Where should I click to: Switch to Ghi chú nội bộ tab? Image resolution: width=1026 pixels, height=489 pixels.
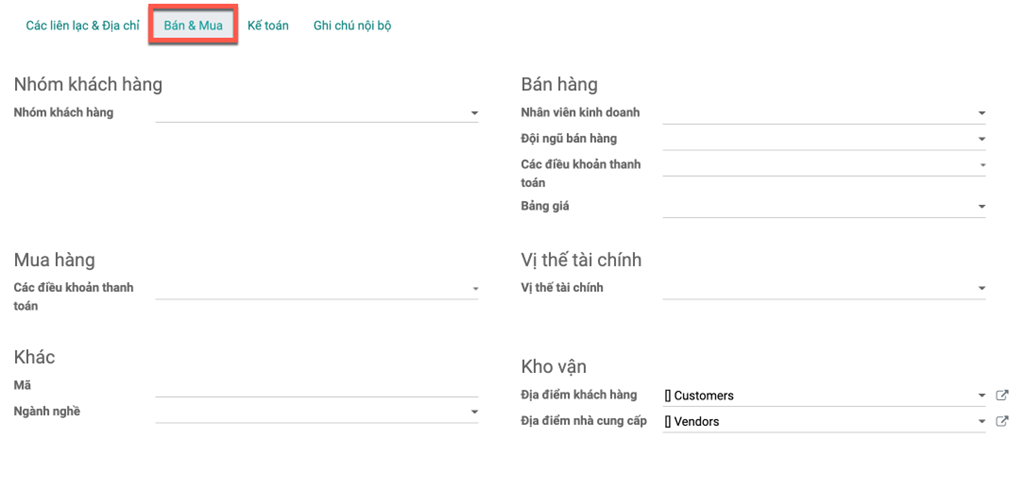click(x=352, y=26)
